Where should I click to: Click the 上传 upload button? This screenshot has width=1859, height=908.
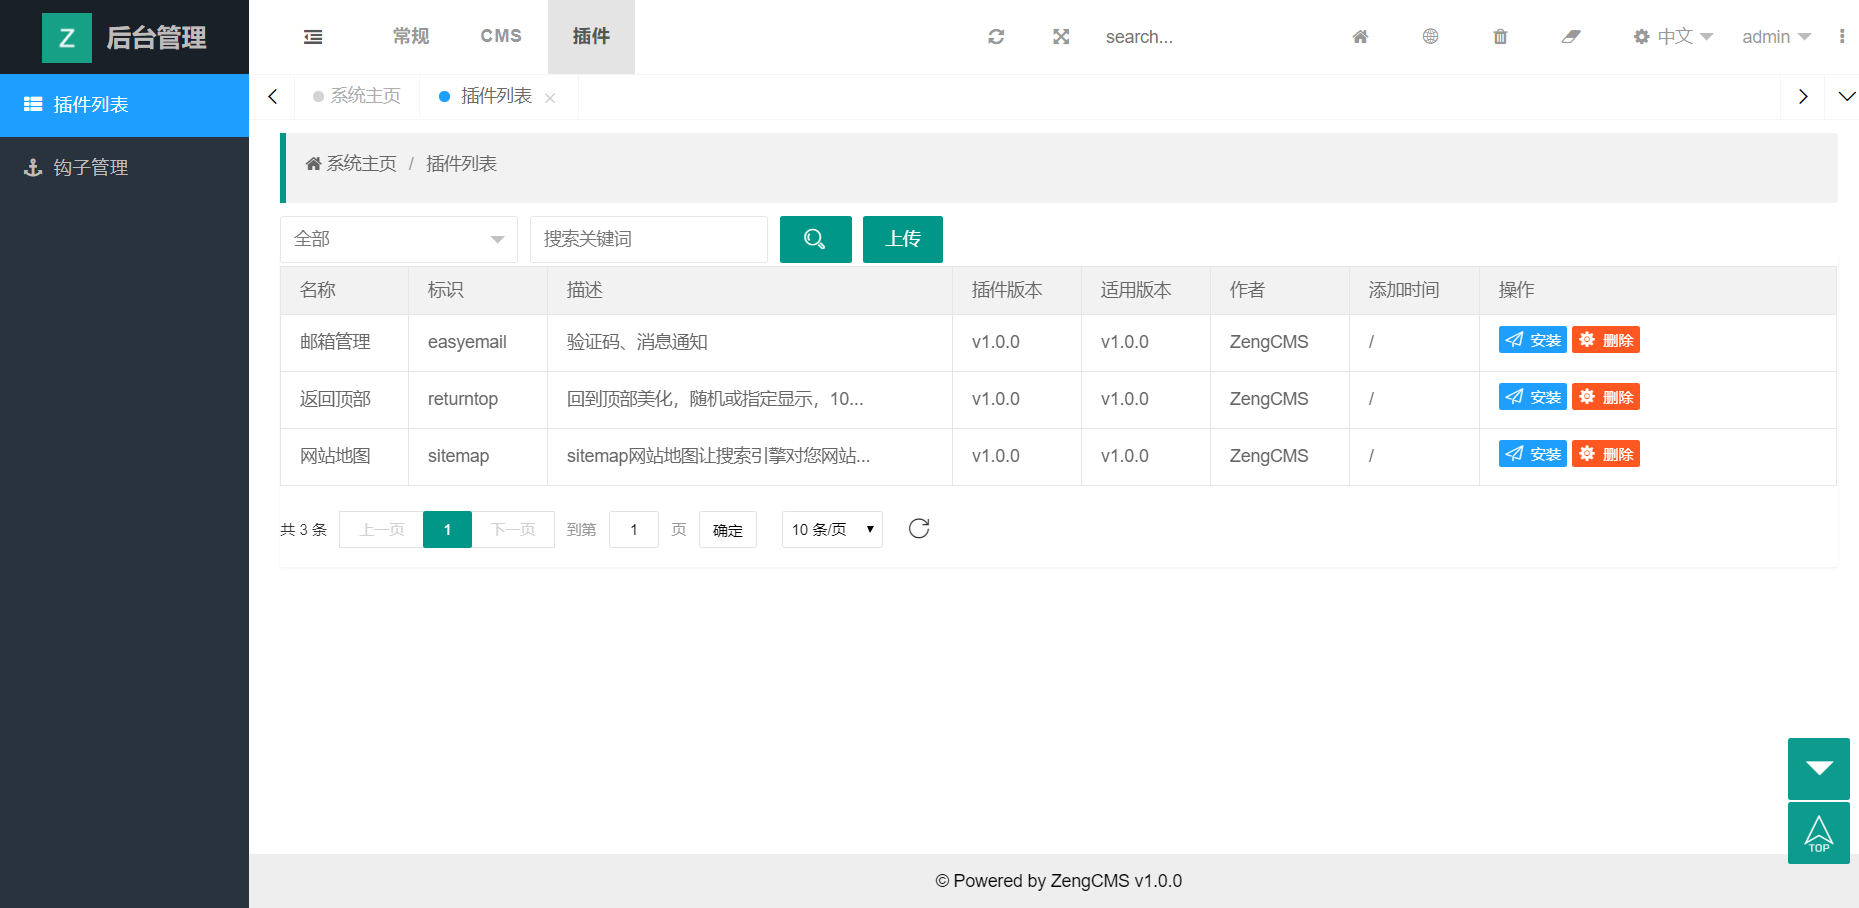902,239
